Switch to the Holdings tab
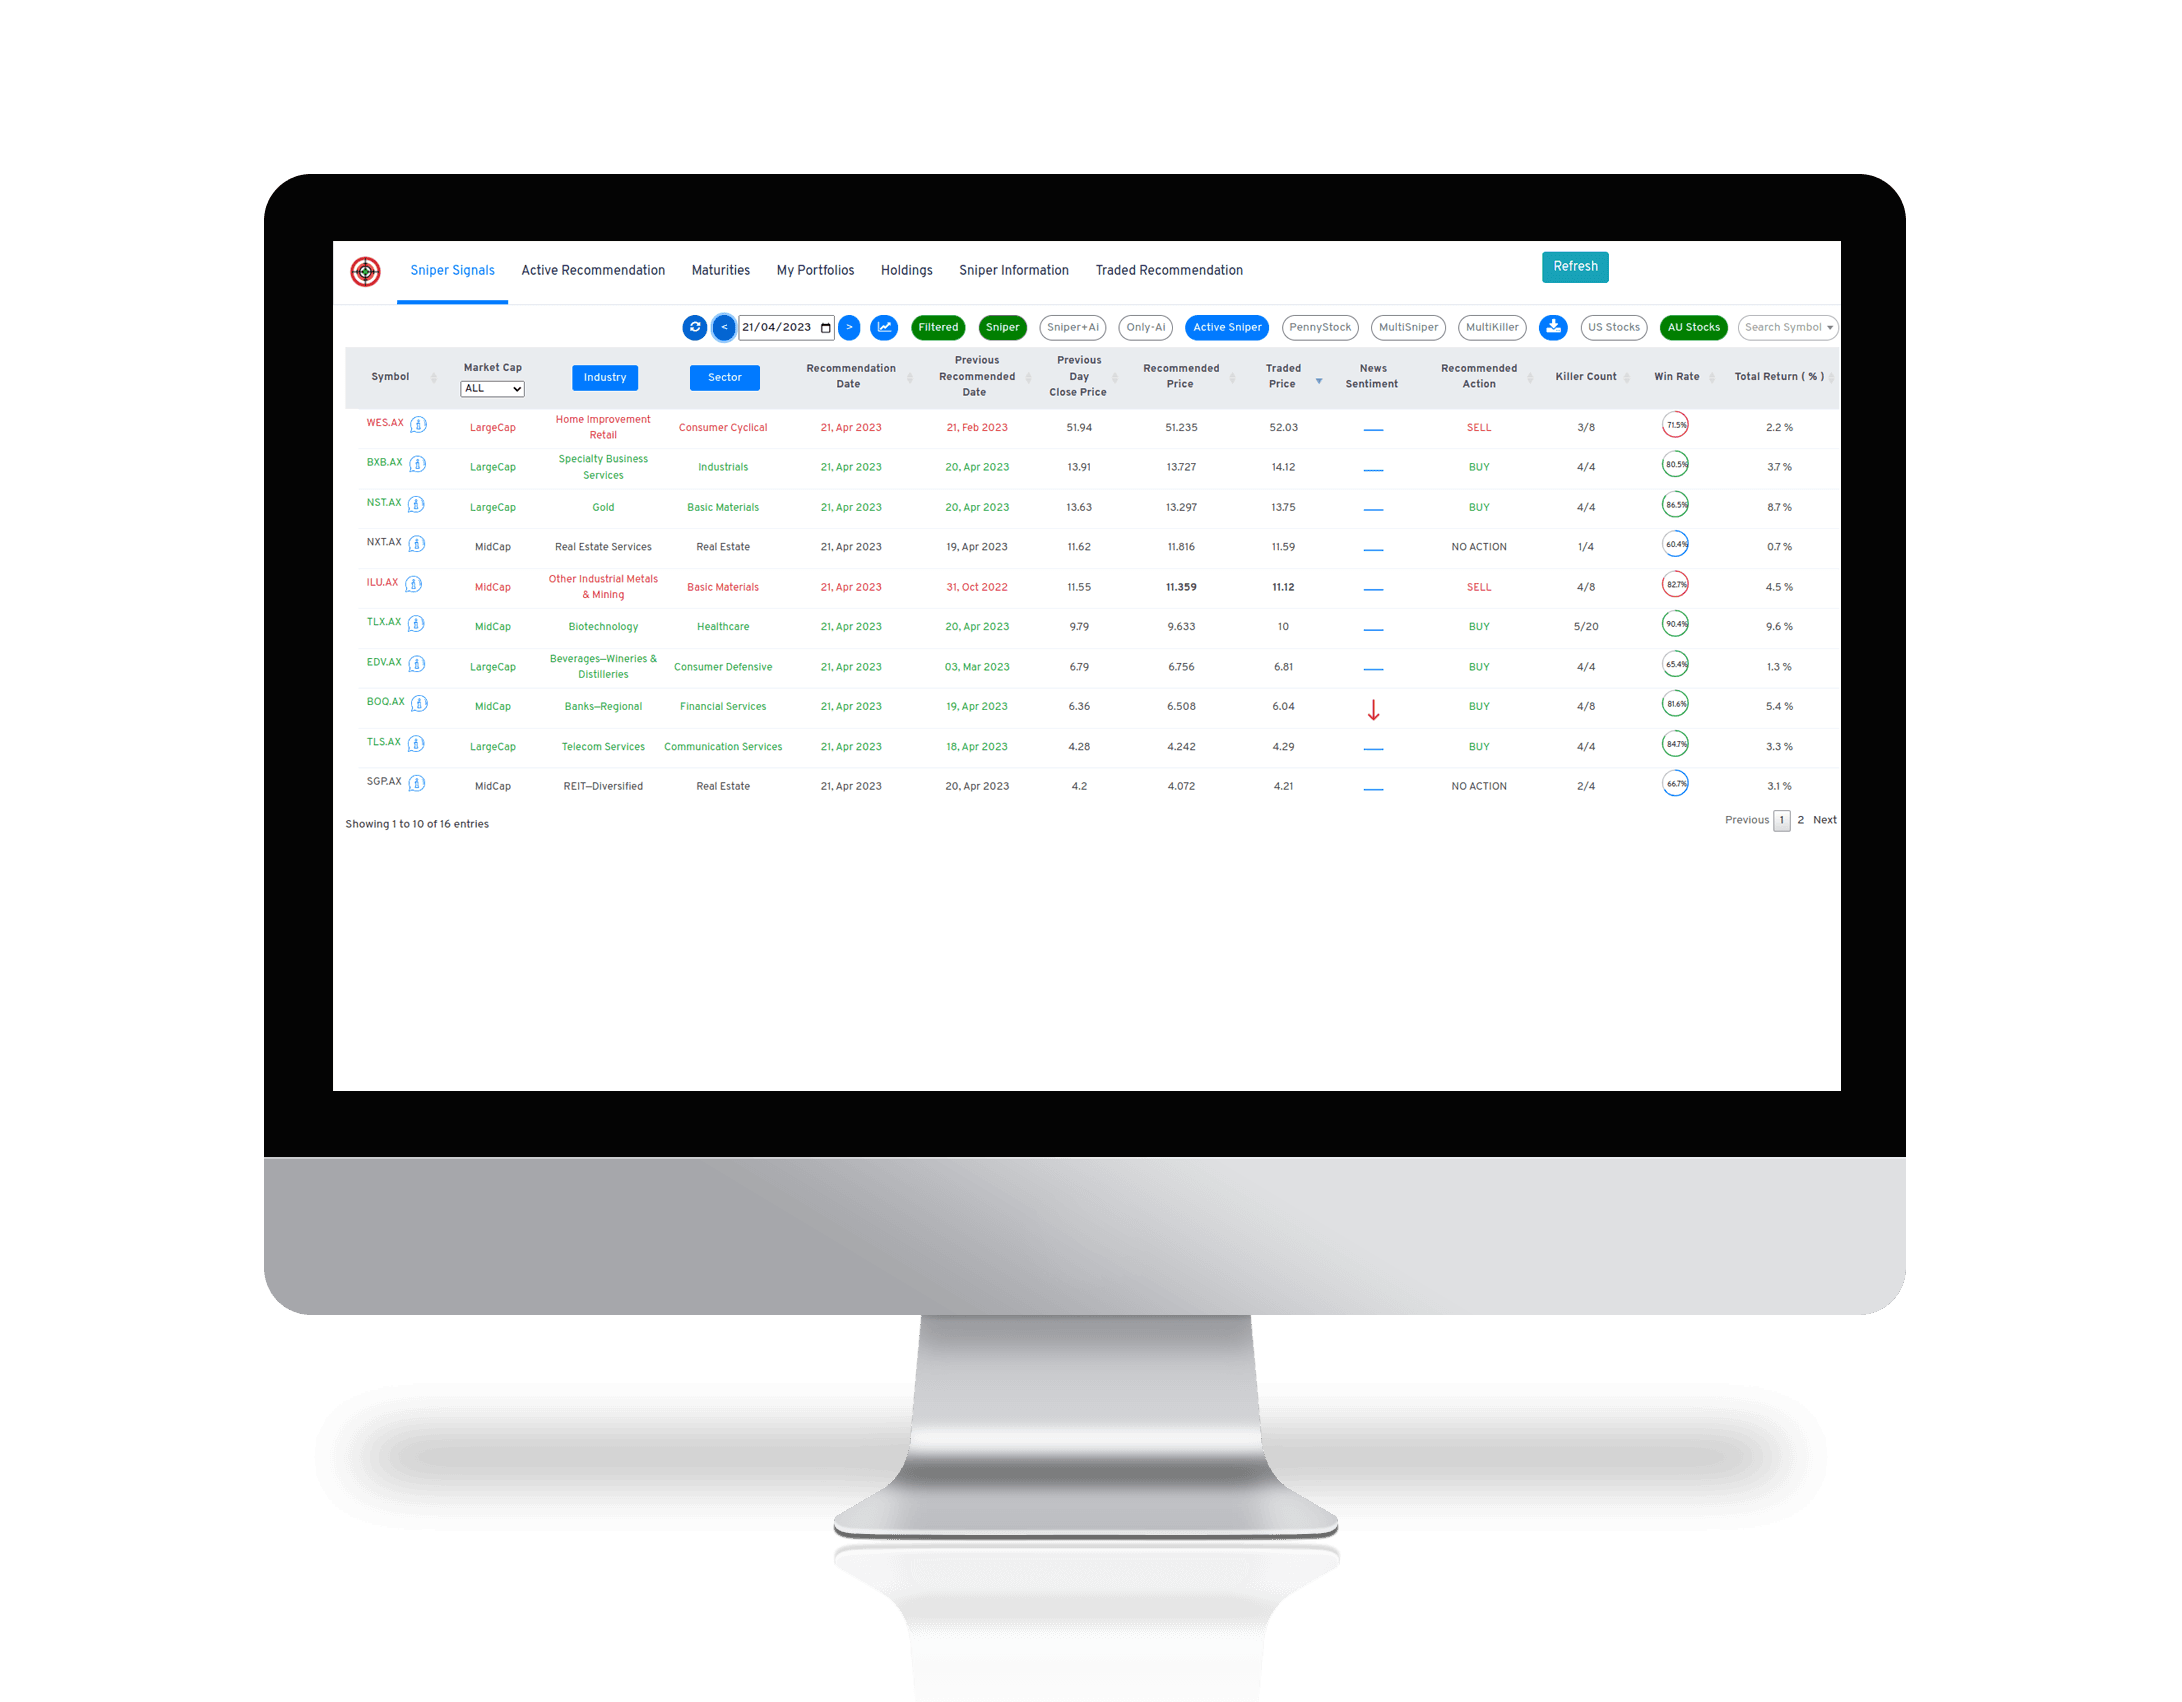This screenshot has height=1702, width=2182. coord(905,269)
